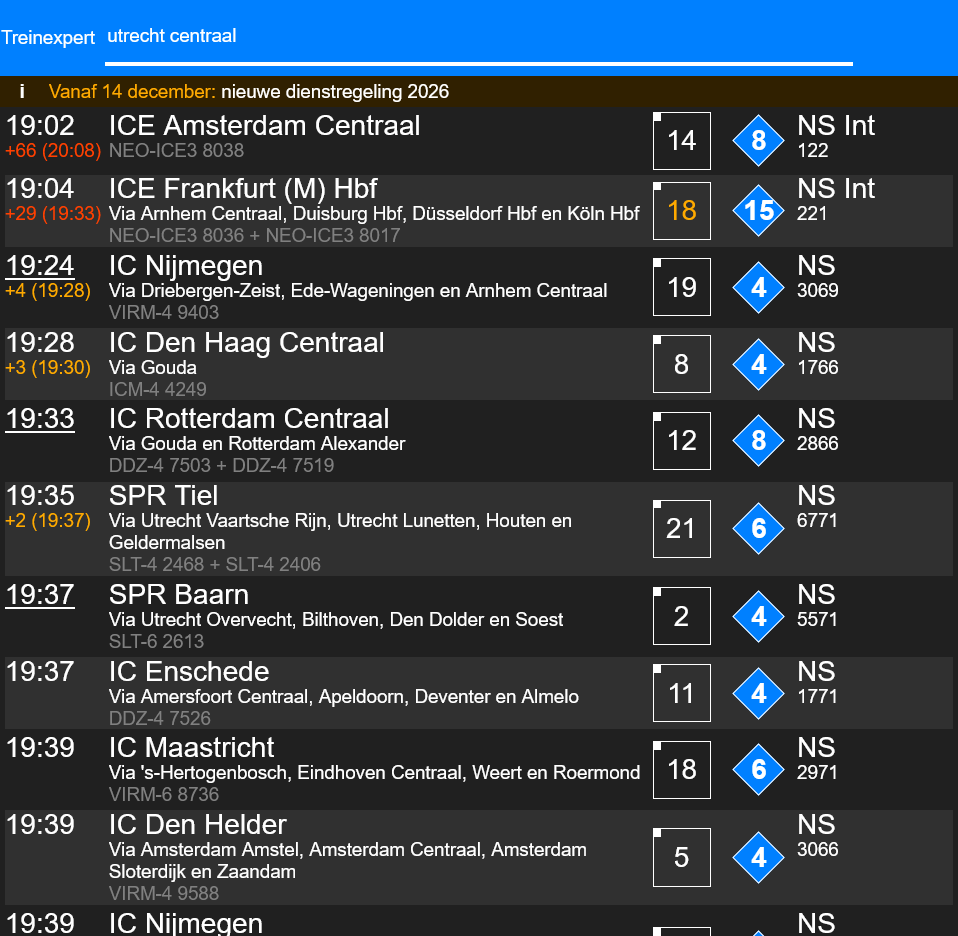
Task: Select the 15-coach diamond icon for ICE Frankfurt
Action: coord(758,211)
